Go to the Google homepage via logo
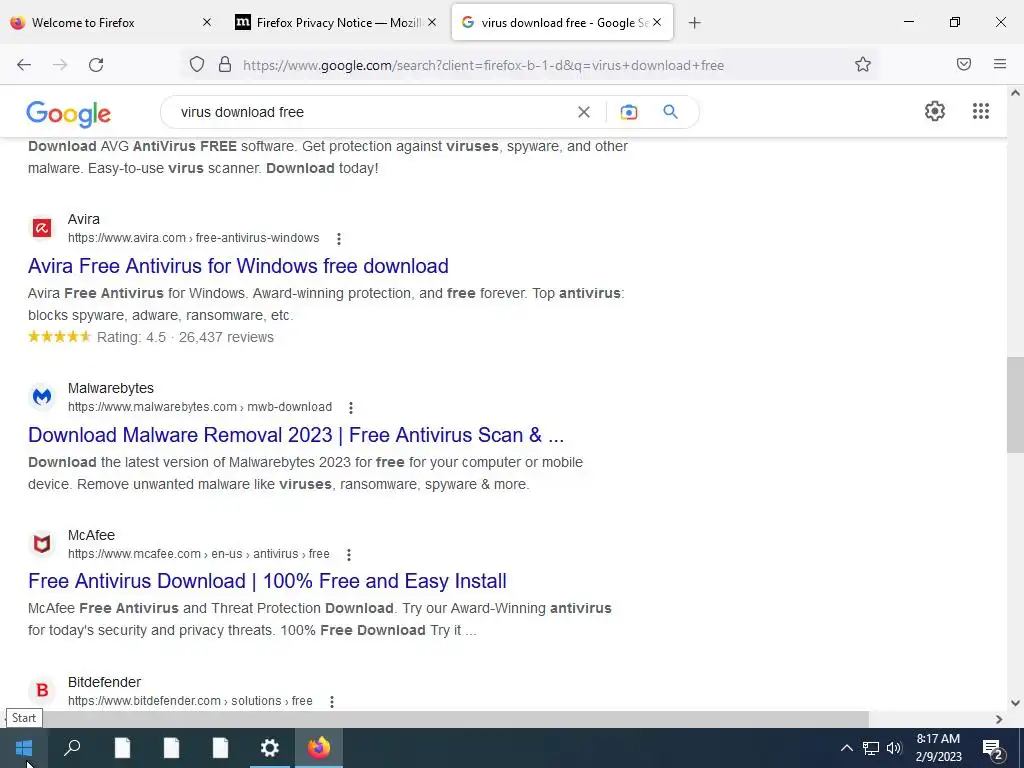This screenshot has width=1024, height=768. [69, 114]
